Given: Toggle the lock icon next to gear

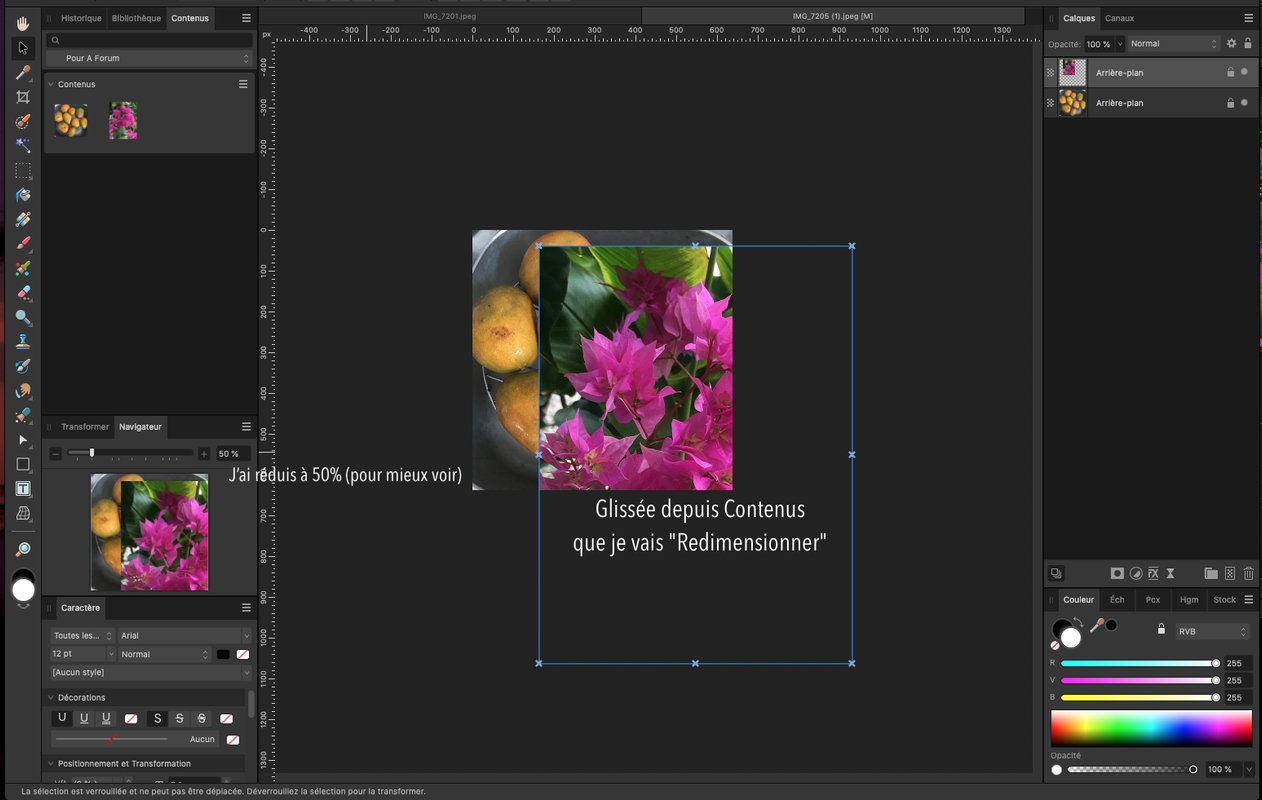Looking at the screenshot, I should click(x=1248, y=44).
